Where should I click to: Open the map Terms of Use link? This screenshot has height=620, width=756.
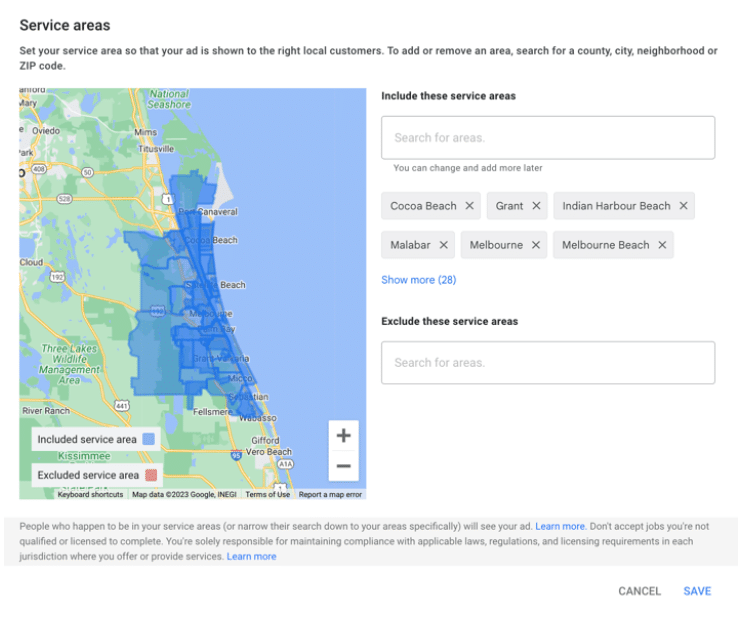pos(268,494)
